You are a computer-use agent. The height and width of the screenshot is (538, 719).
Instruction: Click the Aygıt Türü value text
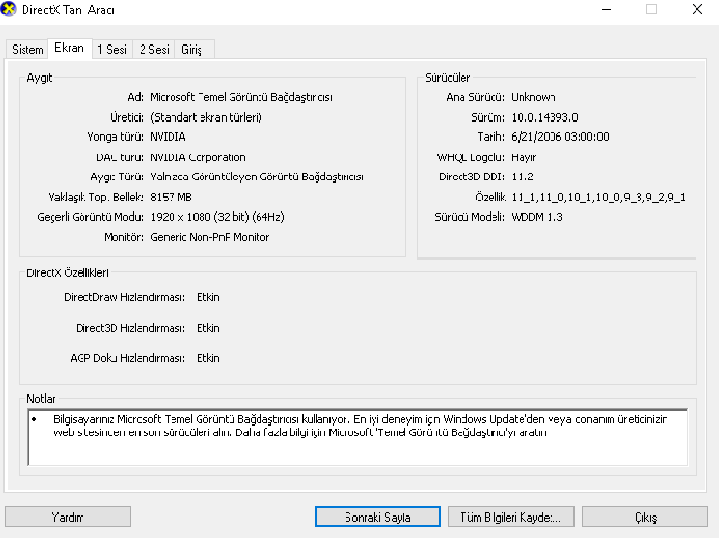point(257,177)
